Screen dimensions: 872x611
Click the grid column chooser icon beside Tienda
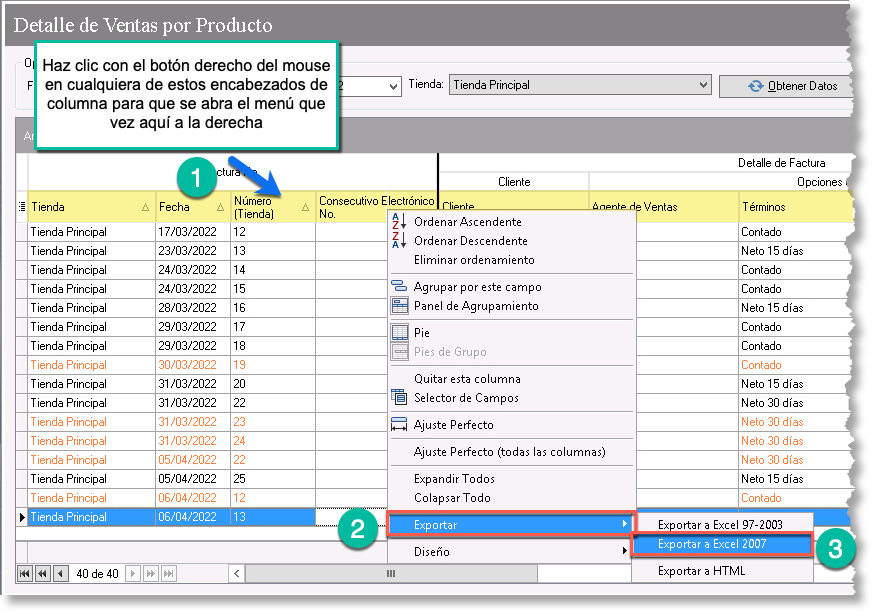[22, 207]
